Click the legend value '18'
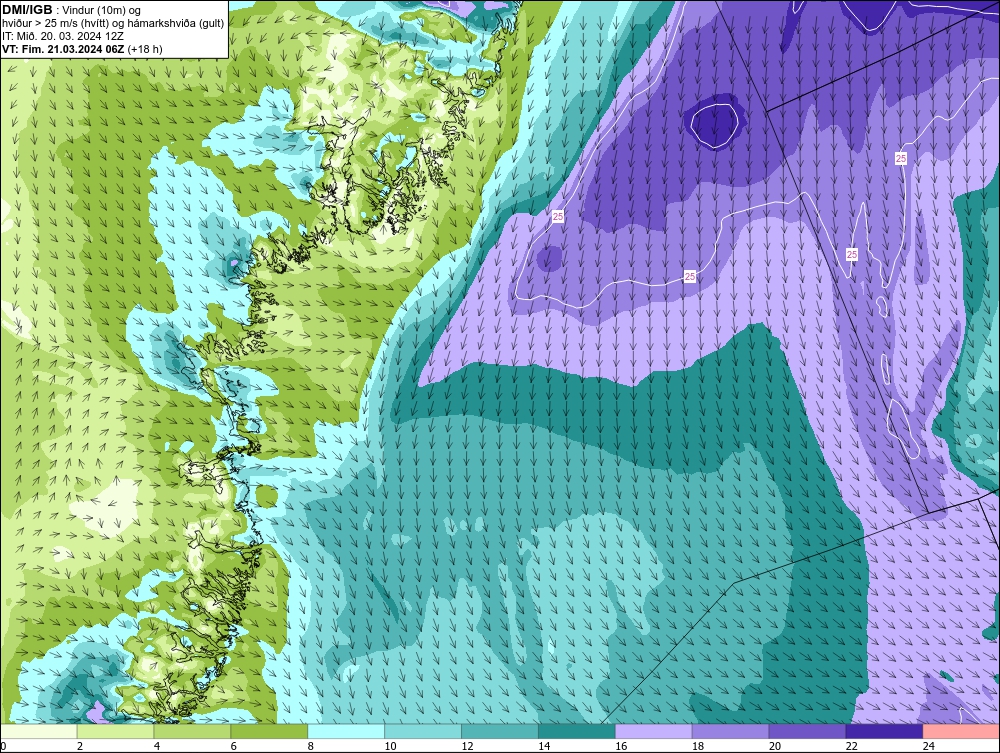 [698, 746]
